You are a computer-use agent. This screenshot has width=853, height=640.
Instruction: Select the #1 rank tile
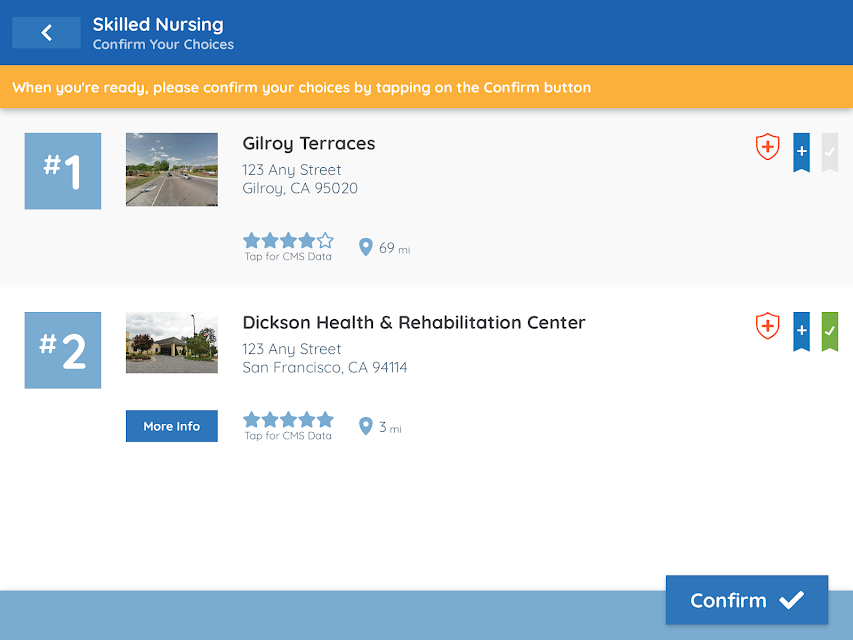pyautogui.click(x=63, y=171)
